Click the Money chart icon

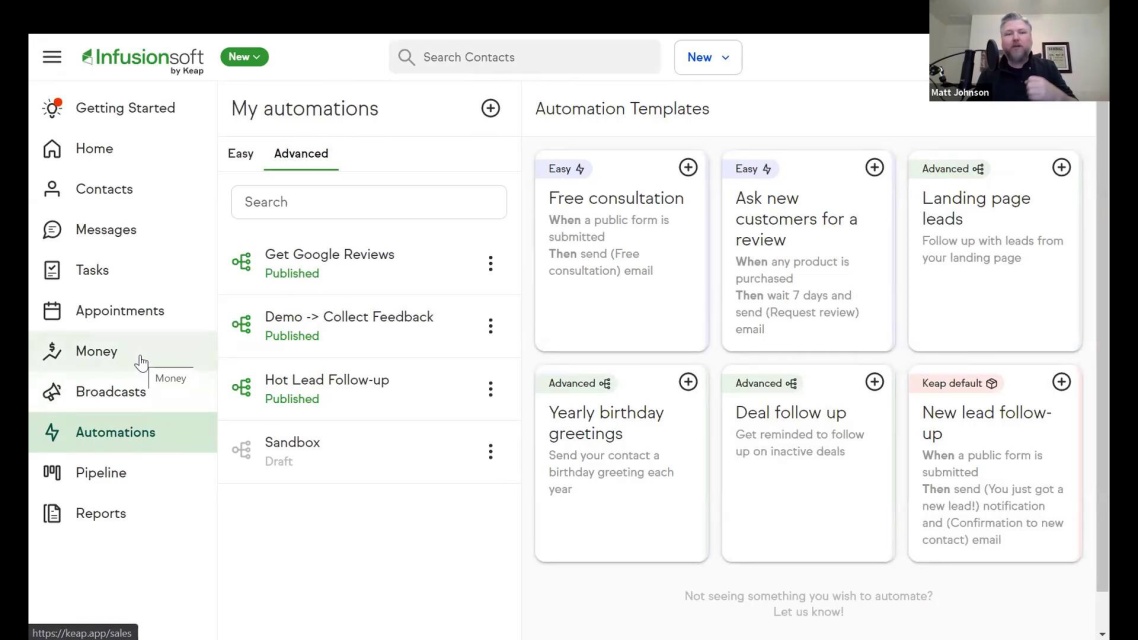(x=52, y=351)
